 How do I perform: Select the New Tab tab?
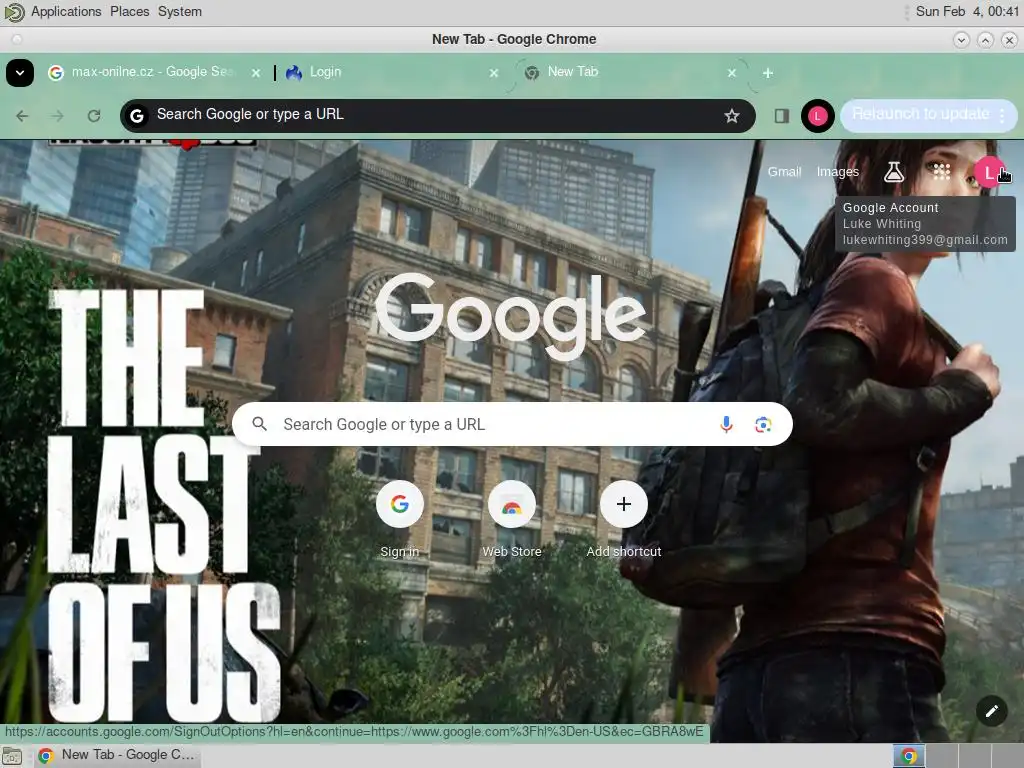(630, 72)
